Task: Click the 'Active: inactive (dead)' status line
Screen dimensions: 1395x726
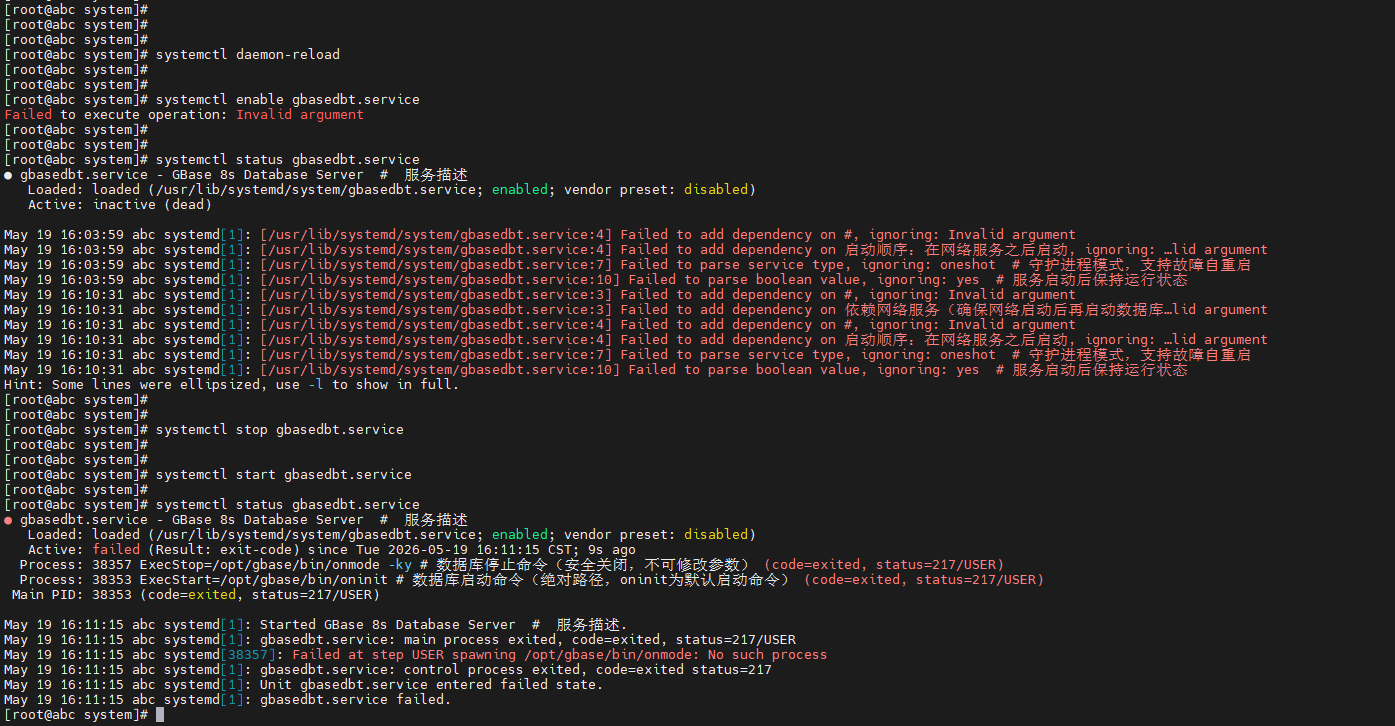Action: 120,205
